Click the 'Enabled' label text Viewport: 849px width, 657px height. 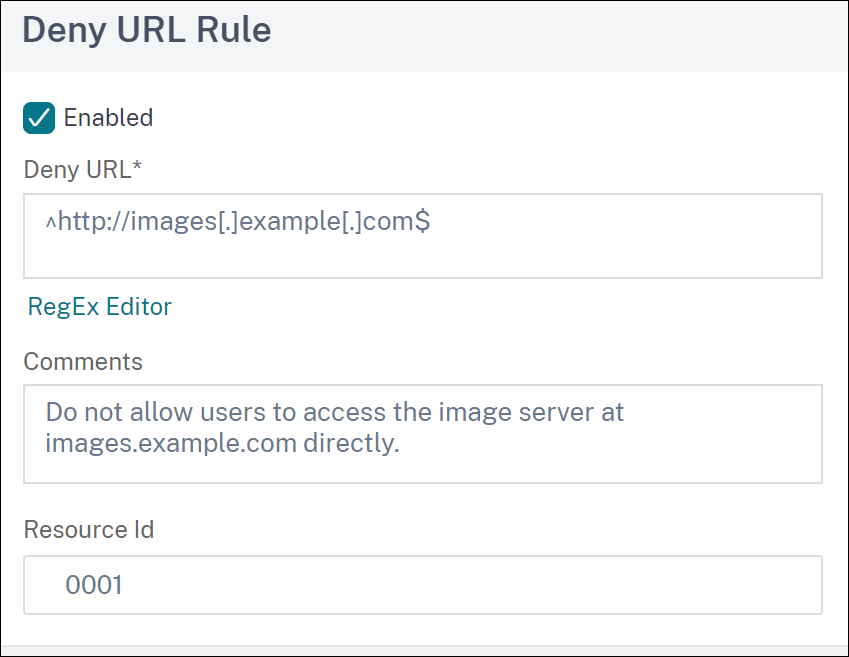point(108,118)
